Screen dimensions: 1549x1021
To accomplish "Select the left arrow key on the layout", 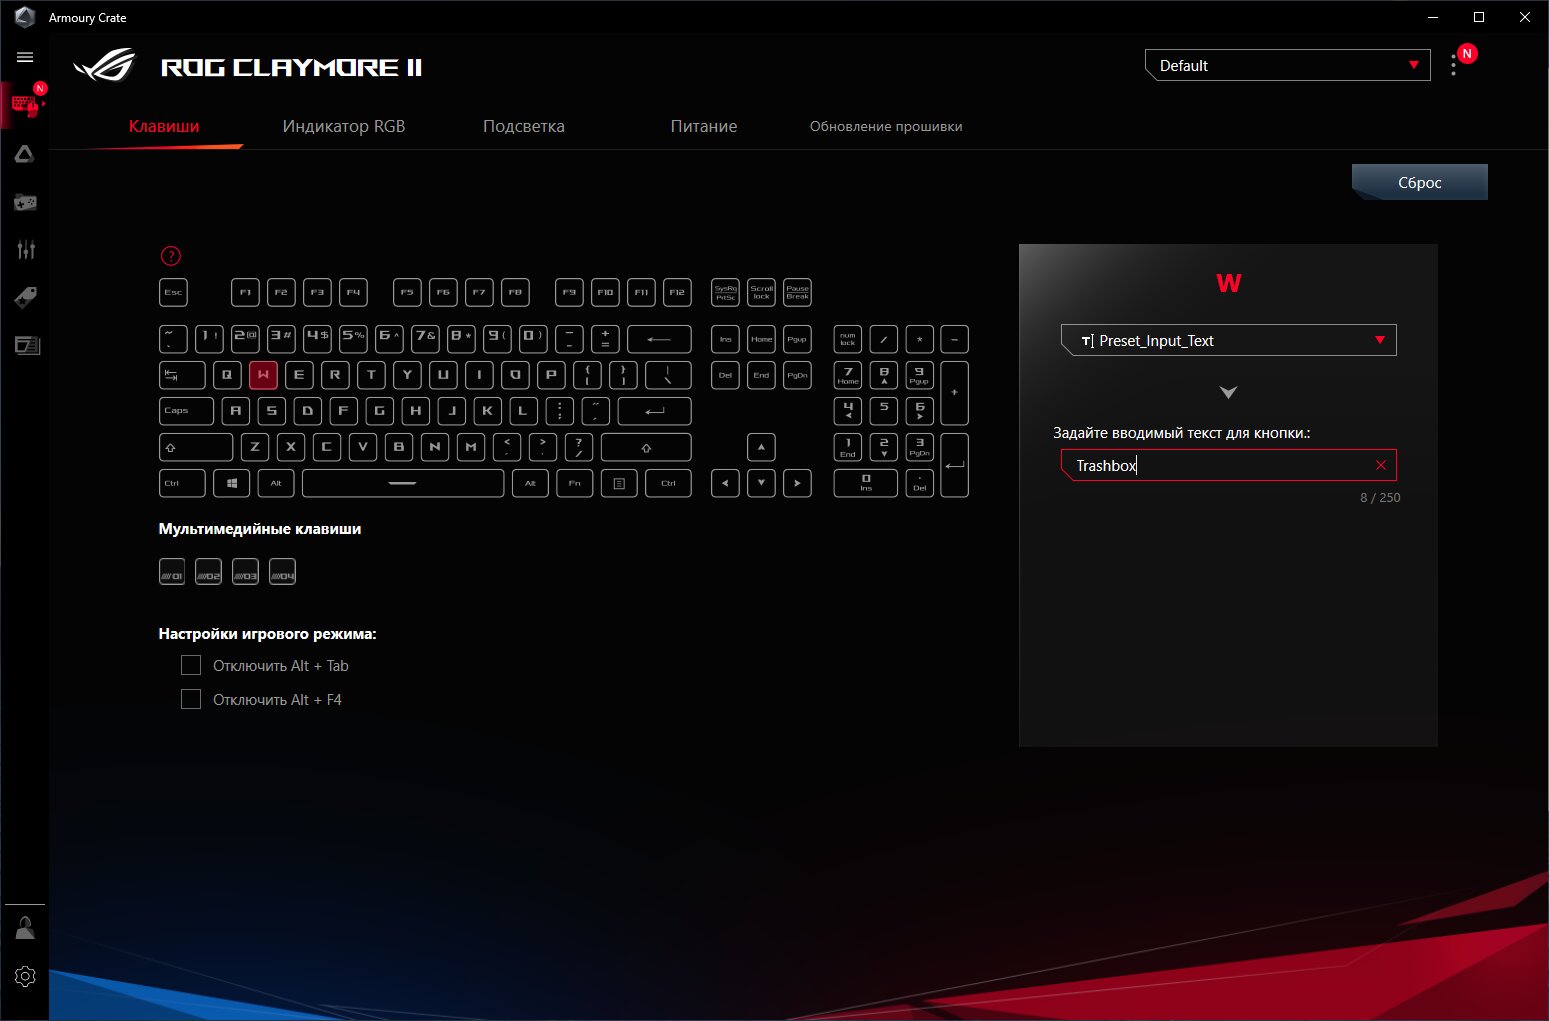I will pyautogui.click(x=725, y=483).
